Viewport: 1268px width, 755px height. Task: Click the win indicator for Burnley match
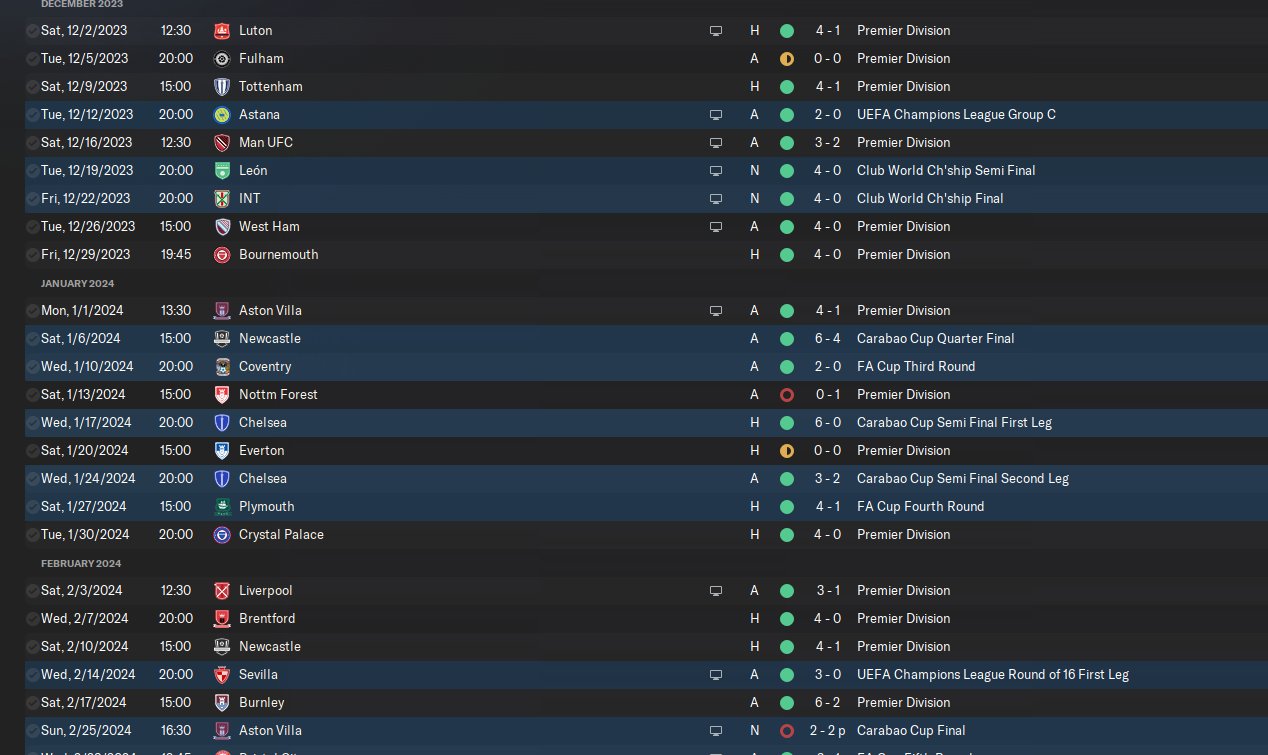point(787,703)
